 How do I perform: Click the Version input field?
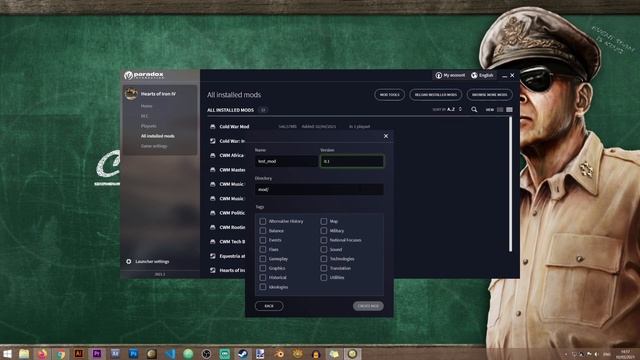[x=352, y=161]
